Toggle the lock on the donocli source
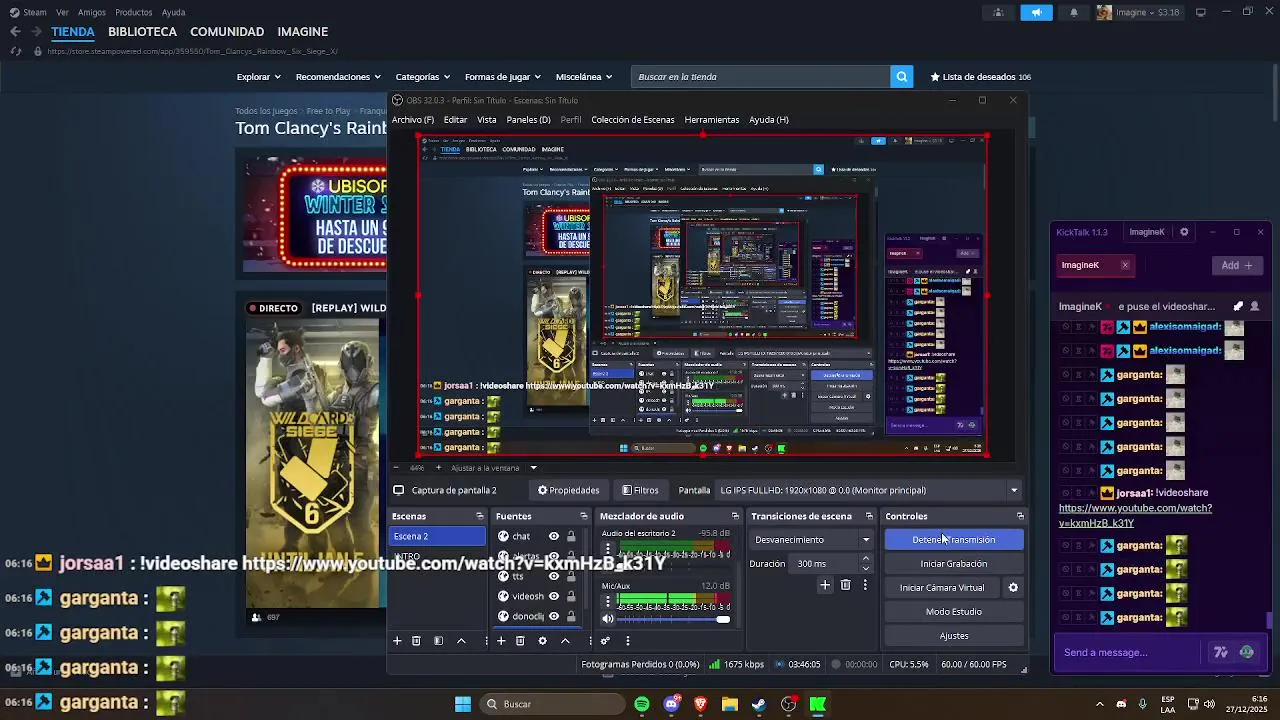This screenshot has height=720, width=1280. tap(571, 616)
